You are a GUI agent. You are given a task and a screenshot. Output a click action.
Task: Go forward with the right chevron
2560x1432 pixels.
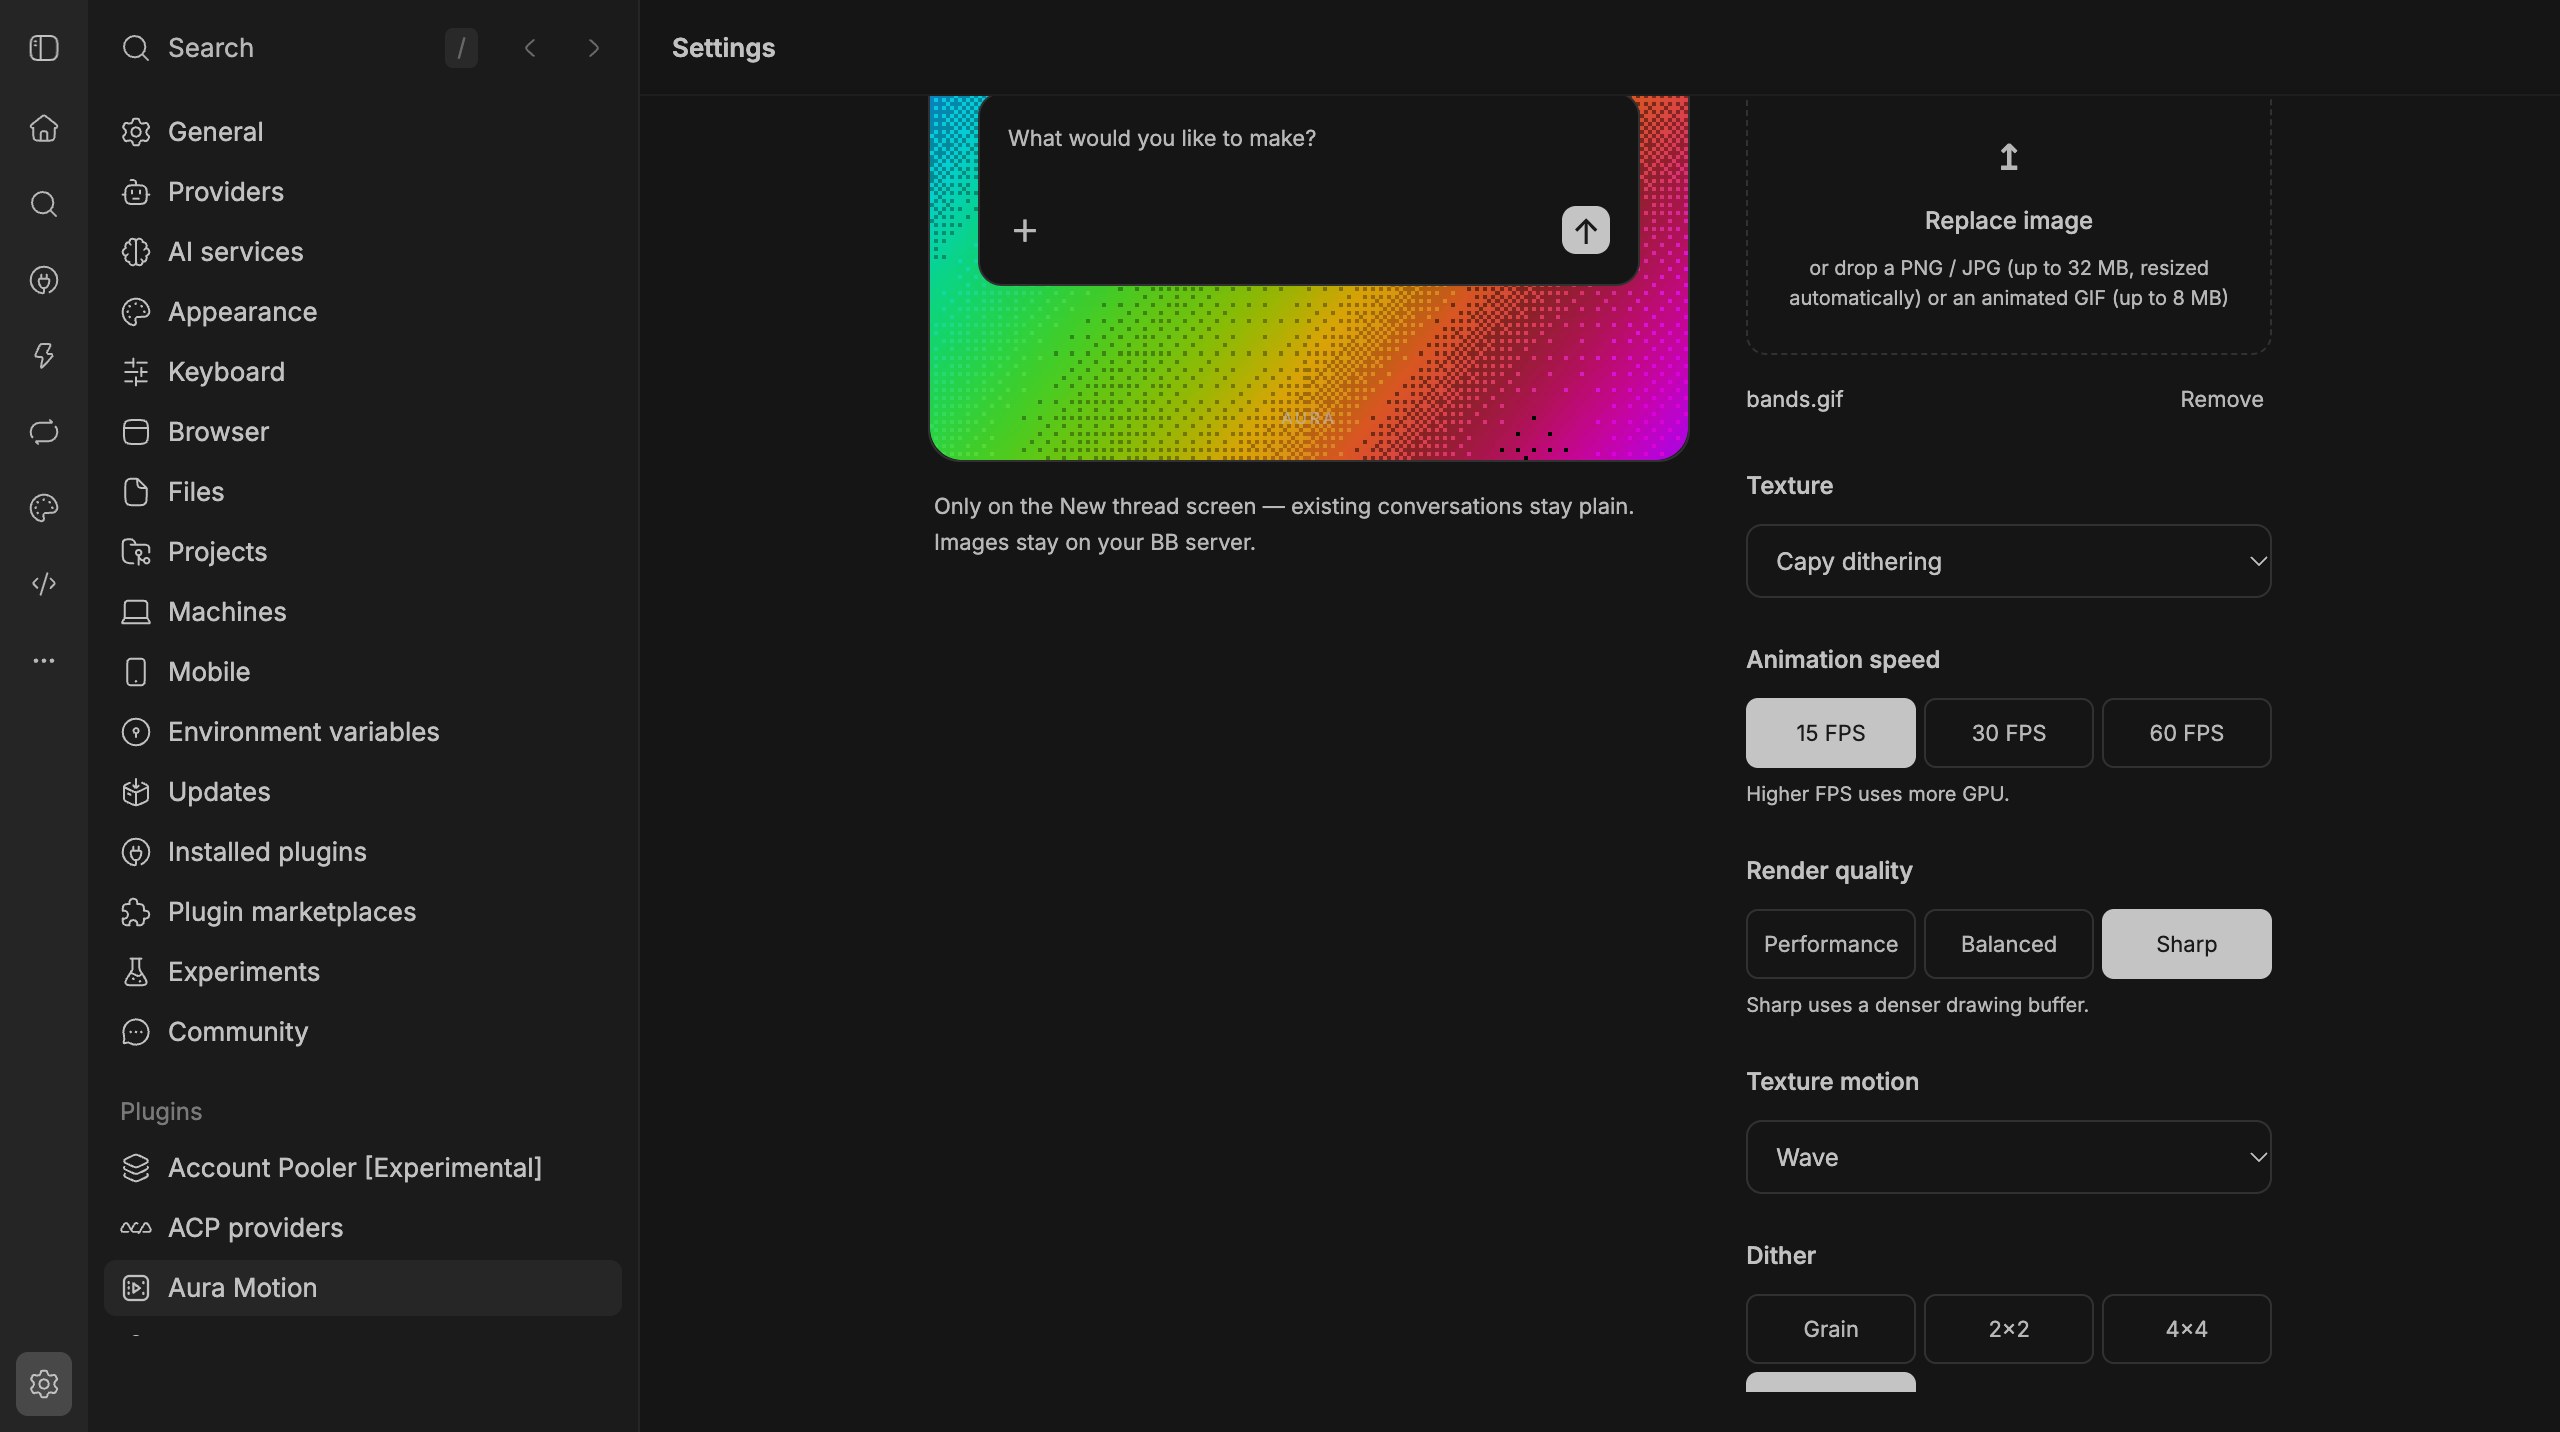[x=594, y=48]
